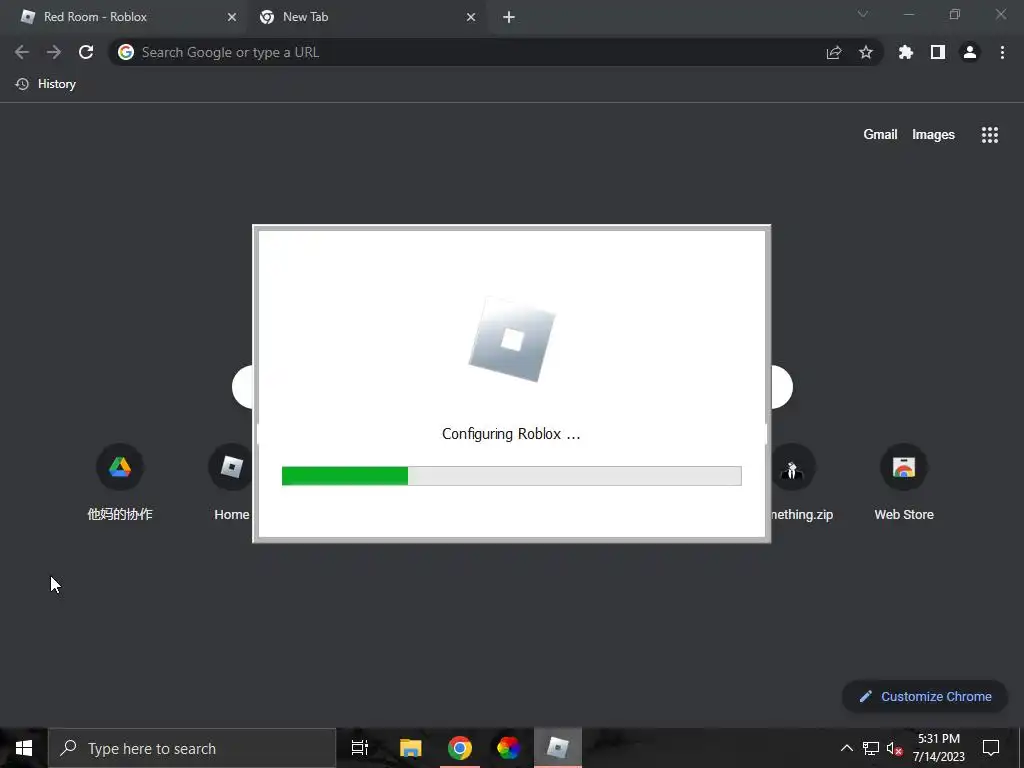The image size is (1024, 768).
Task: Open the Gmail link
Action: point(880,135)
